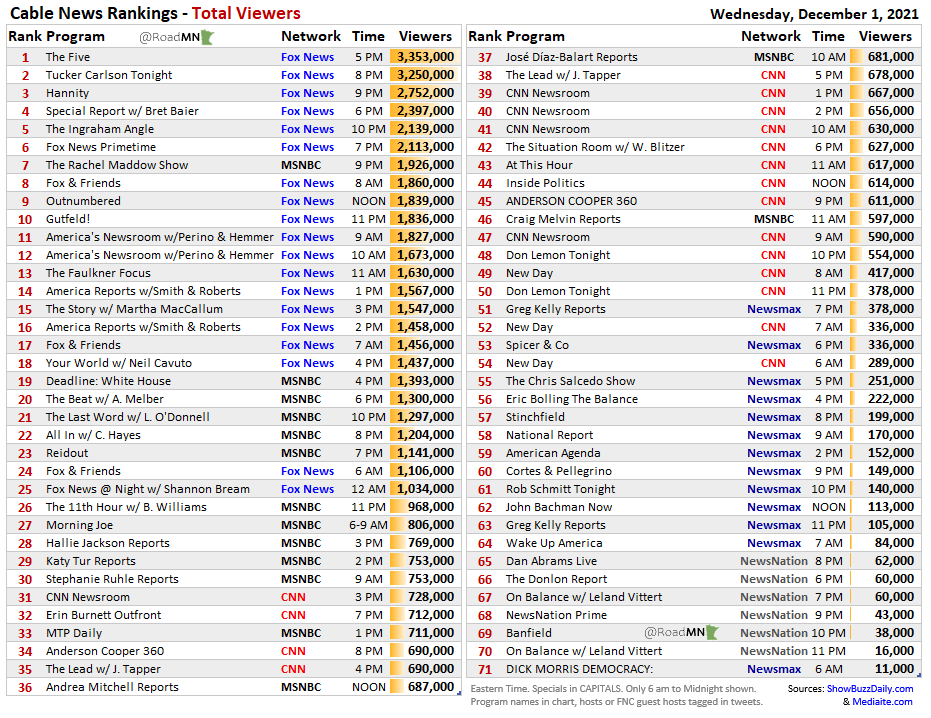Click viewers value 3,353,000

(x=425, y=57)
